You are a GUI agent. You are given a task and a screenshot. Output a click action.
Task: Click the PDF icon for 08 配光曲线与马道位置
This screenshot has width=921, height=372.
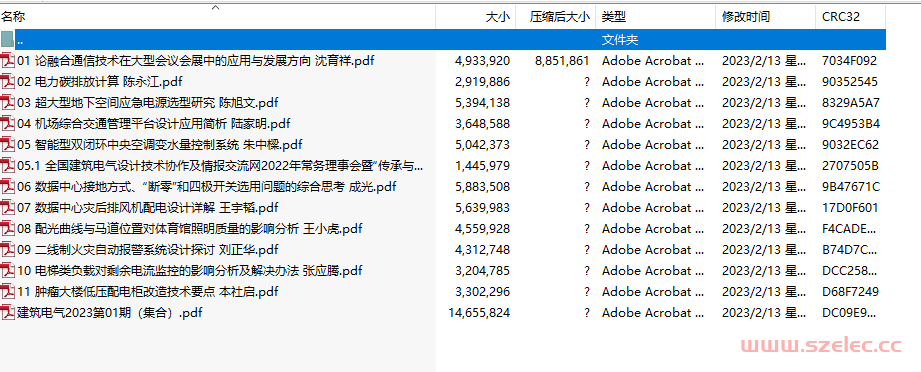[x=8, y=229]
